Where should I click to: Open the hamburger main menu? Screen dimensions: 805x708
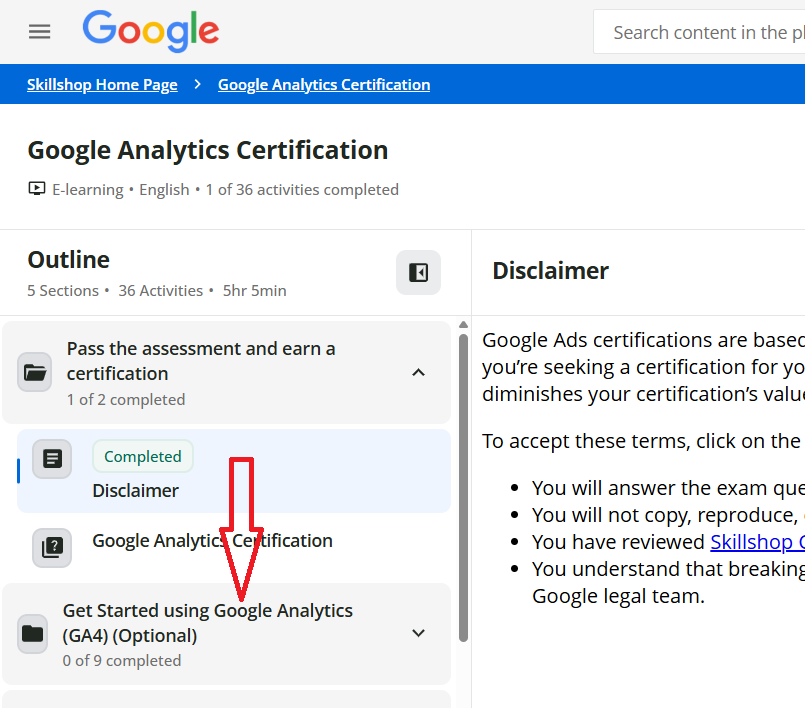coord(39,32)
